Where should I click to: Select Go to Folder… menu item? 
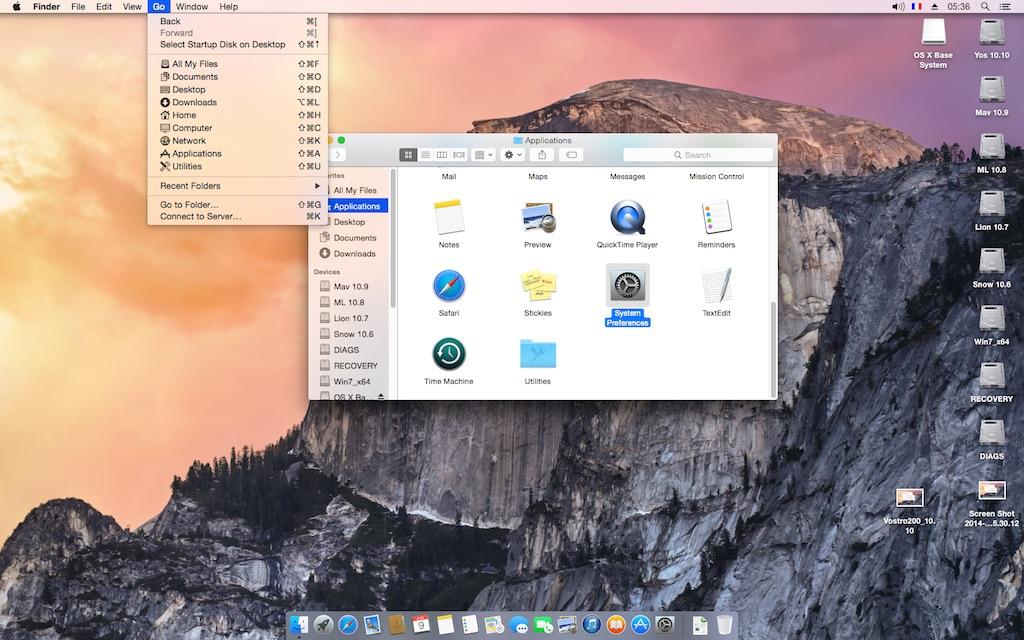tap(189, 205)
